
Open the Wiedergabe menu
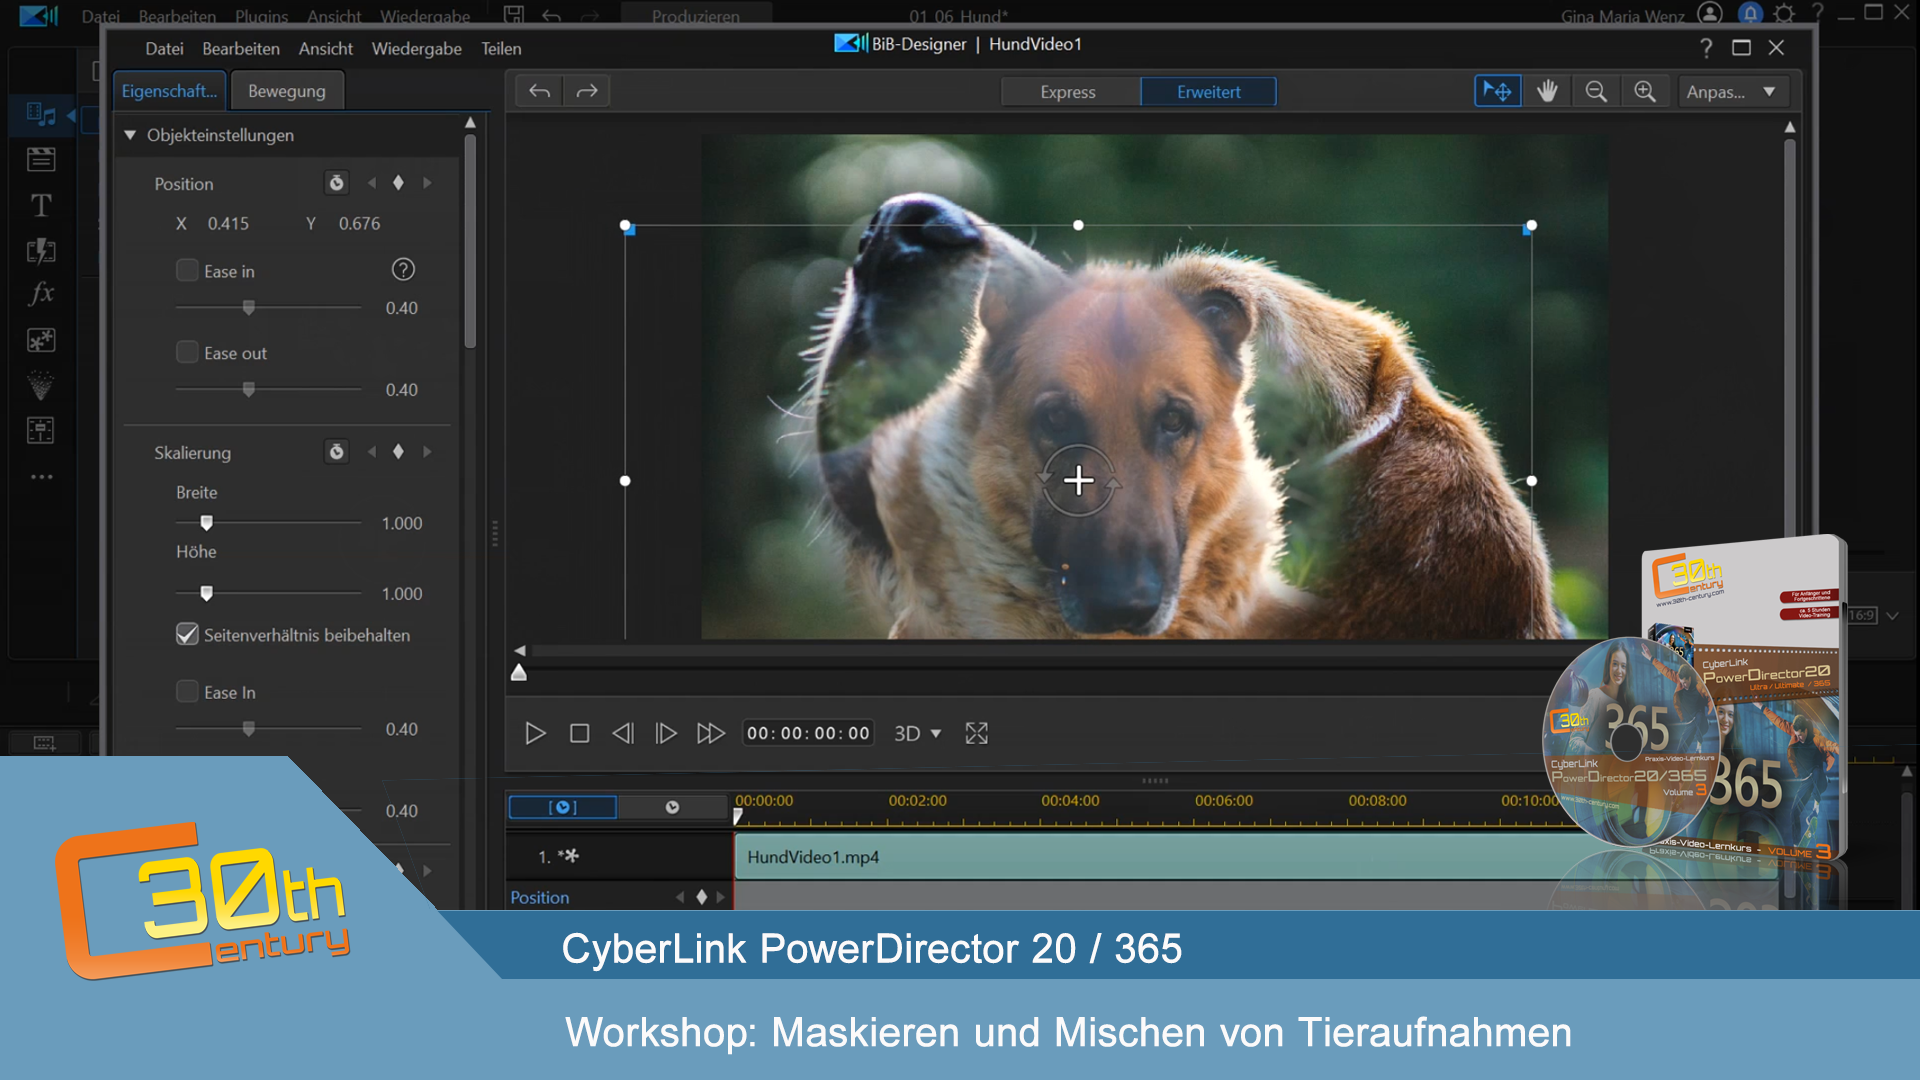pyautogui.click(x=417, y=48)
